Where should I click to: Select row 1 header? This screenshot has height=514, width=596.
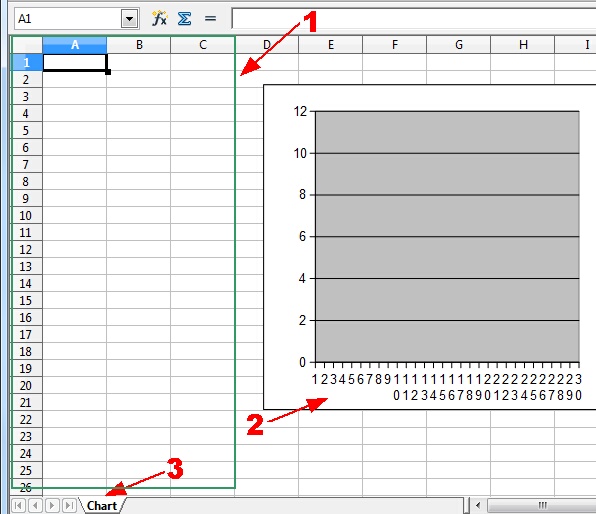click(x=27, y=62)
